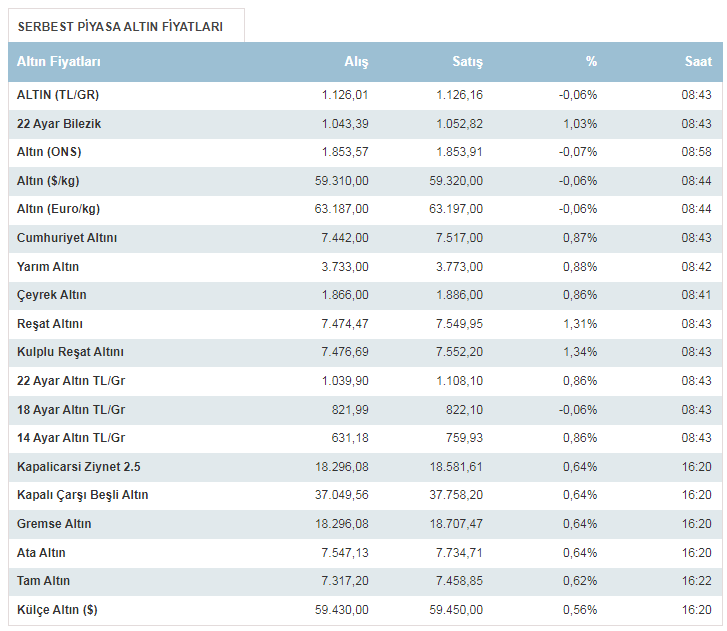Viewport: 727px width, 631px height.
Task: Sort by the Alış column header
Action: point(356,62)
